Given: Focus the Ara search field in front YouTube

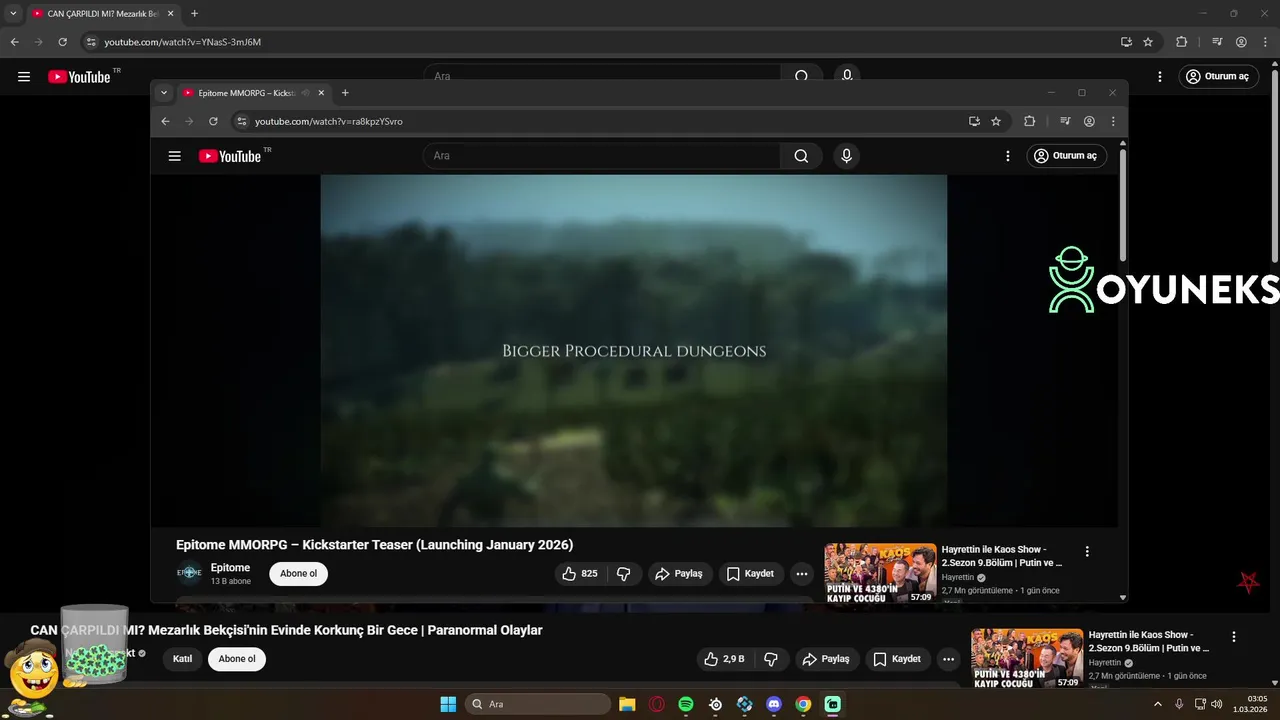Looking at the screenshot, I should [x=602, y=156].
